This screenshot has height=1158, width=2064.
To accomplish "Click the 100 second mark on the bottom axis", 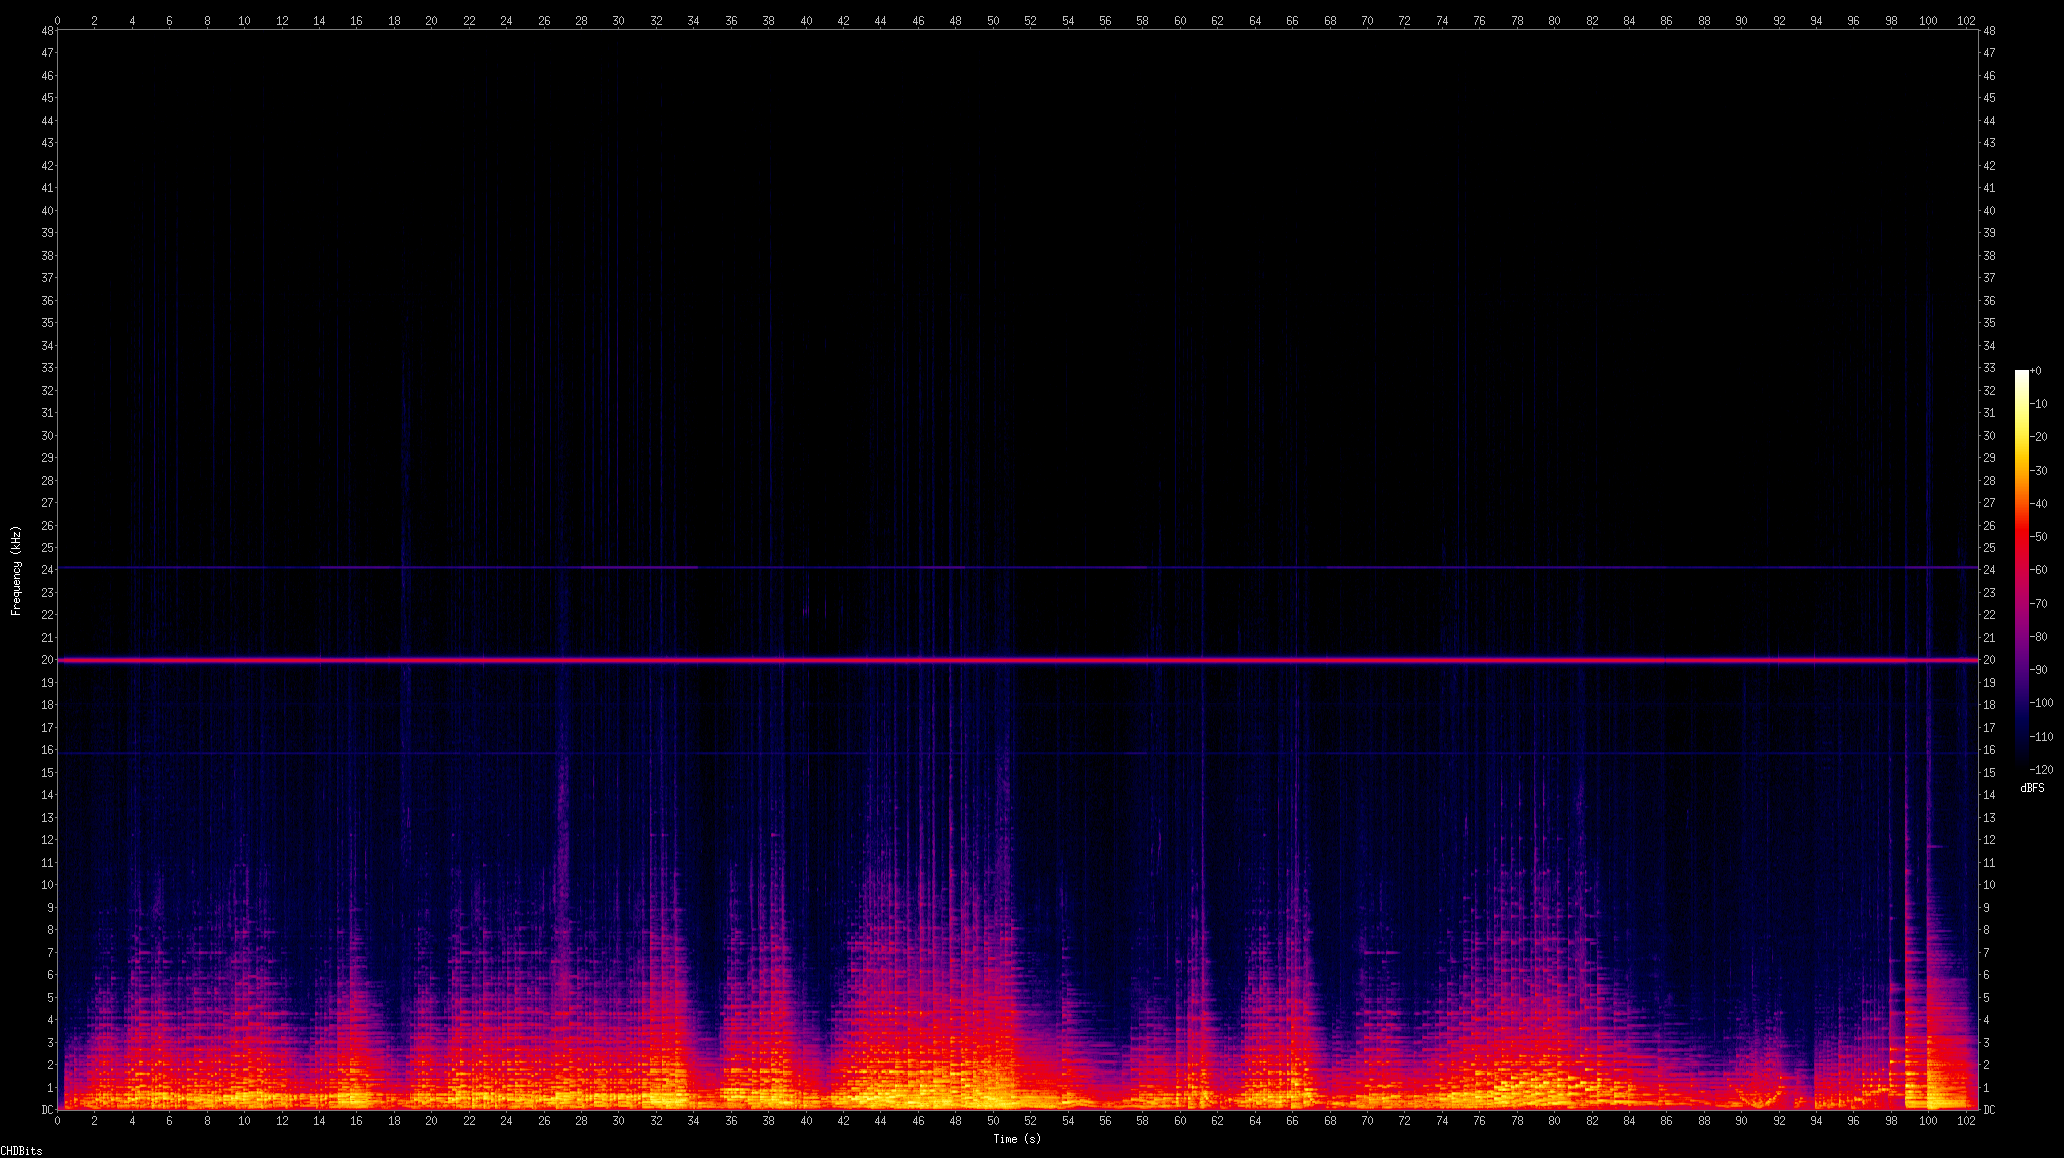I will point(1928,1121).
